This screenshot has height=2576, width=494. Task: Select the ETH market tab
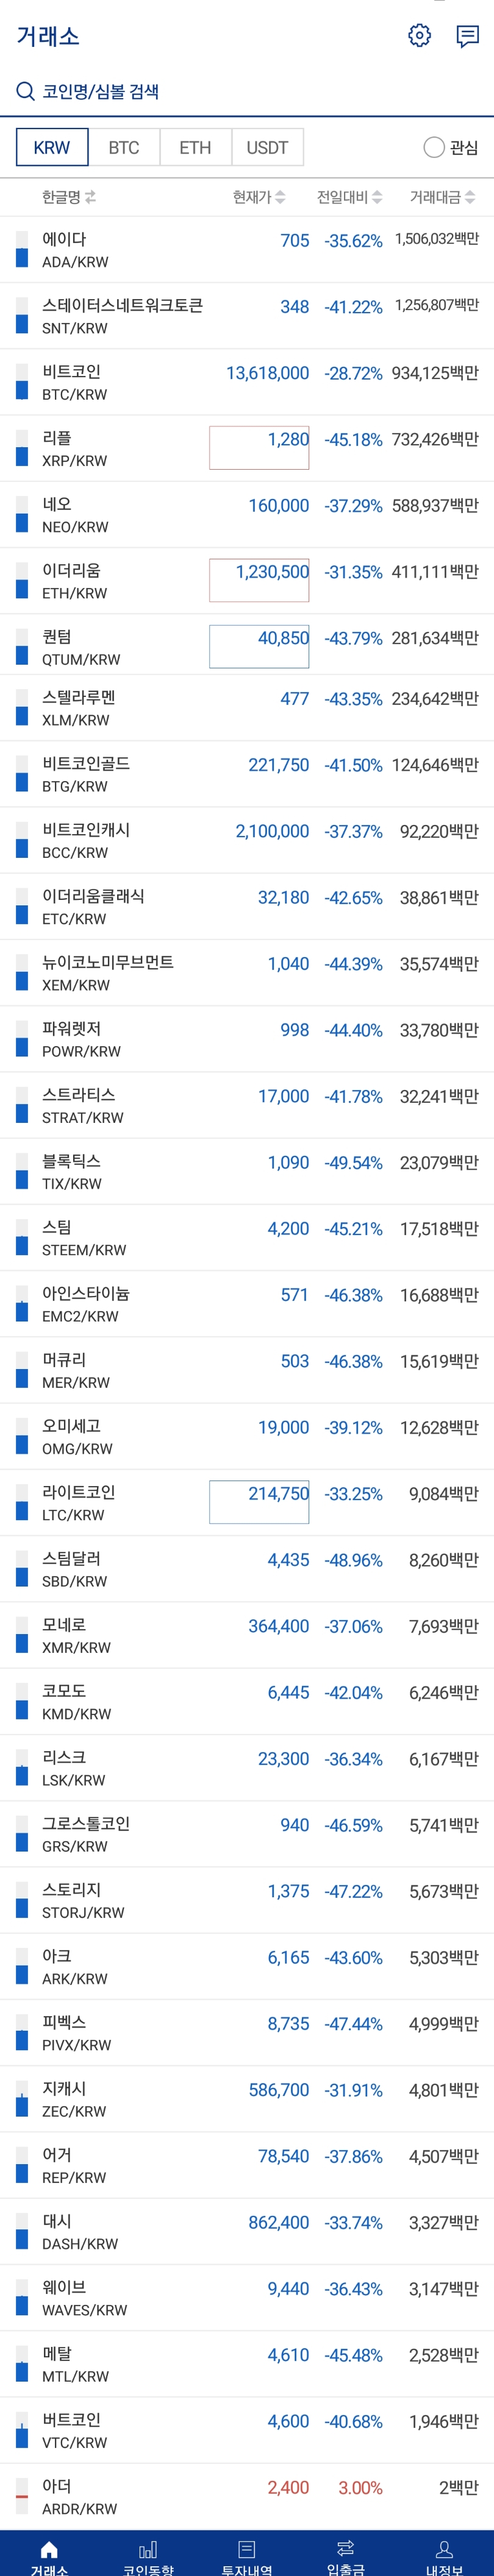(x=195, y=147)
